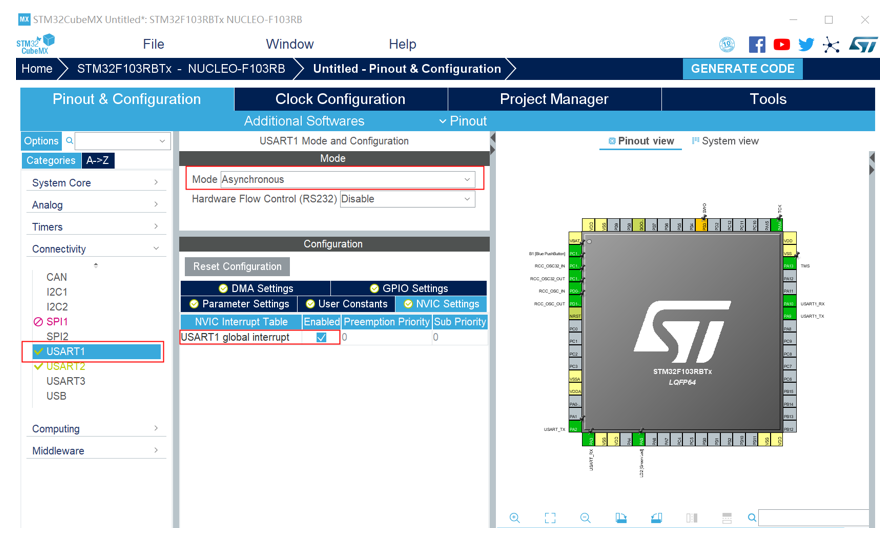
Task: Click the ST logo in the header
Action: 863,45
